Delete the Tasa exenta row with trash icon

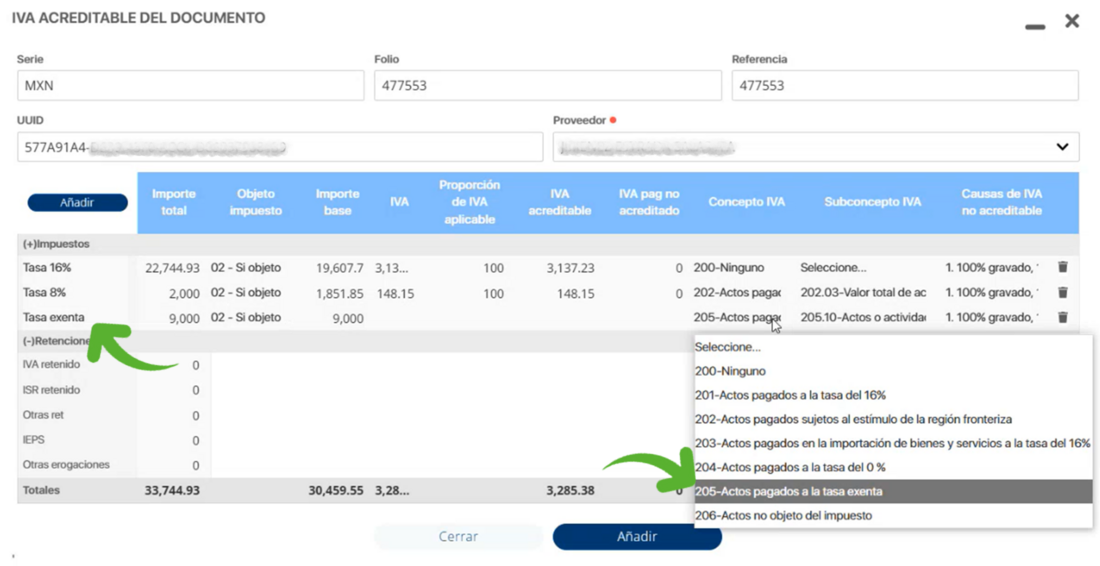pos(1062,318)
